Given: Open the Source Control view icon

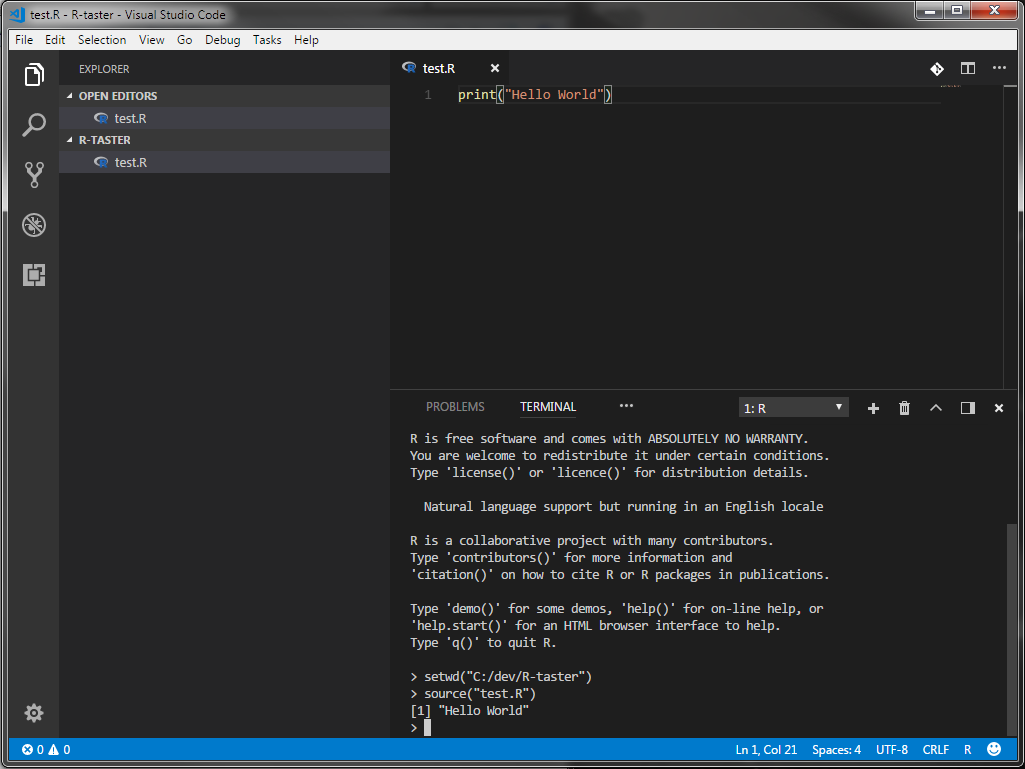Looking at the screenshot, I should coord(34,175).
